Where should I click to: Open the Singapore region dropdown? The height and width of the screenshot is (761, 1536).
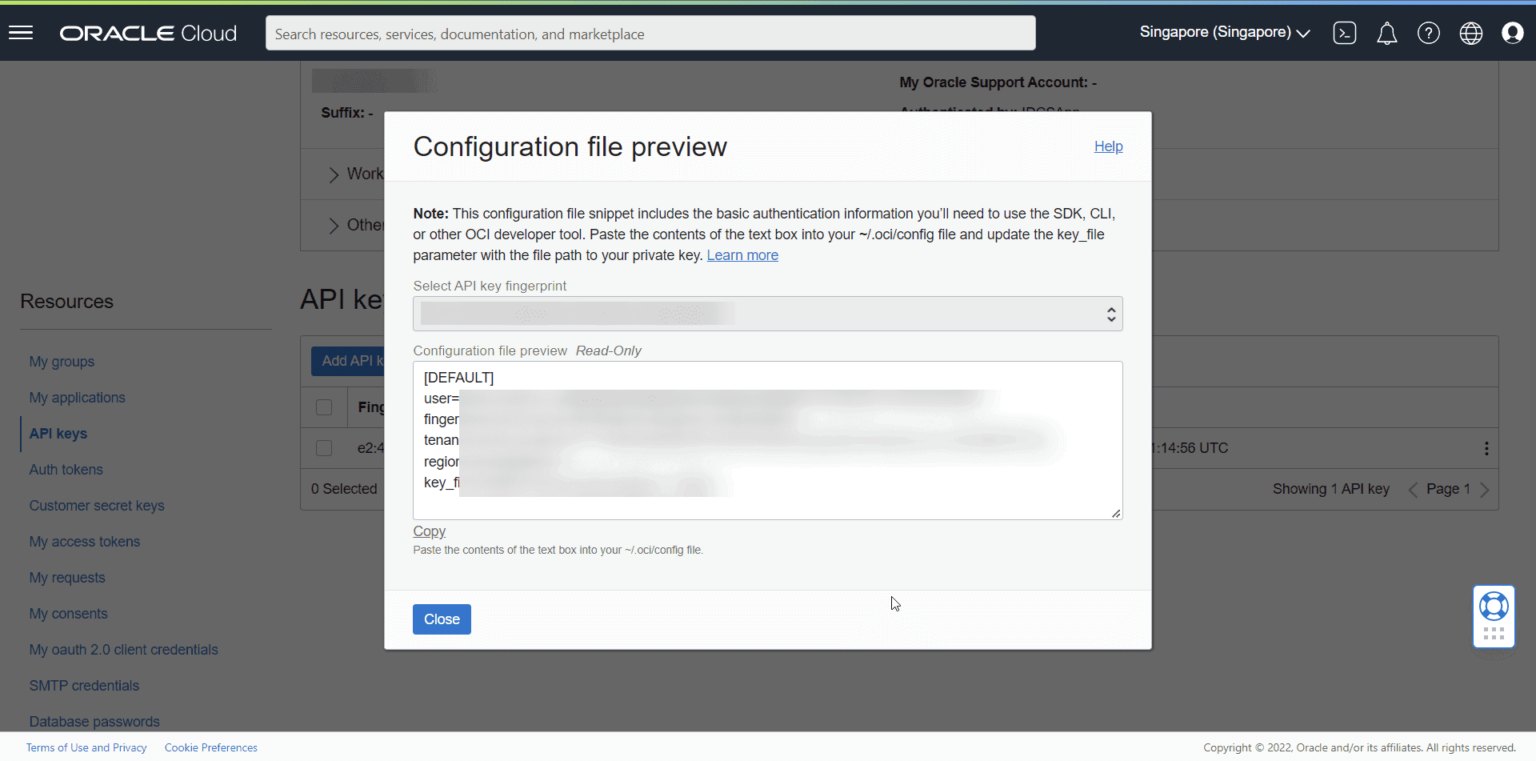(x=1222, y=32)
